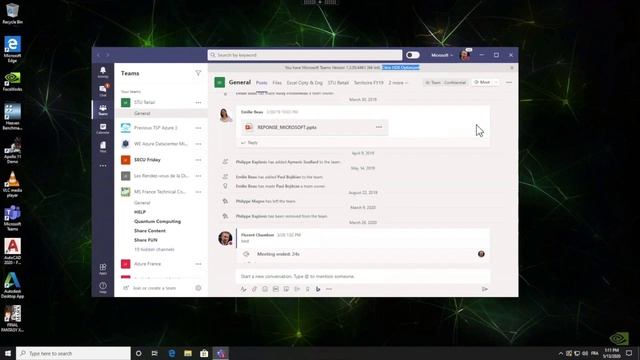Open more options on REPONSE_MICROSOFT.pptx attachment
Viewport: 640px width, 360px height.
(379, 127)
